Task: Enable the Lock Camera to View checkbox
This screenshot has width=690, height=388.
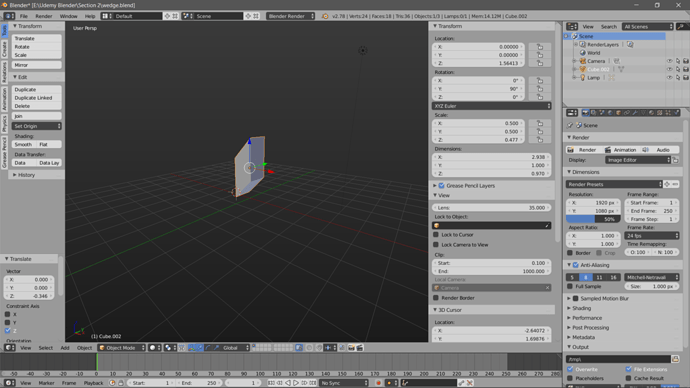Action: (x=436, y=245)
